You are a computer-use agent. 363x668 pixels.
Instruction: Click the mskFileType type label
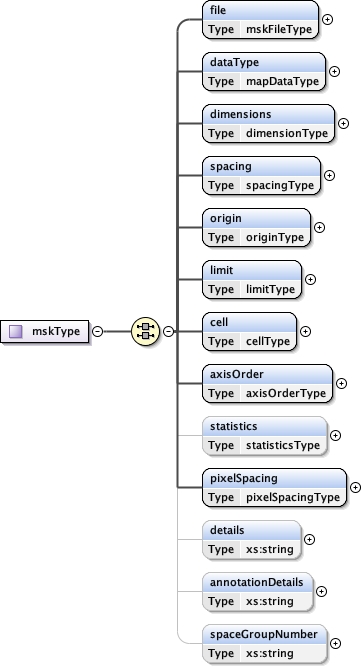coord(279,29)
